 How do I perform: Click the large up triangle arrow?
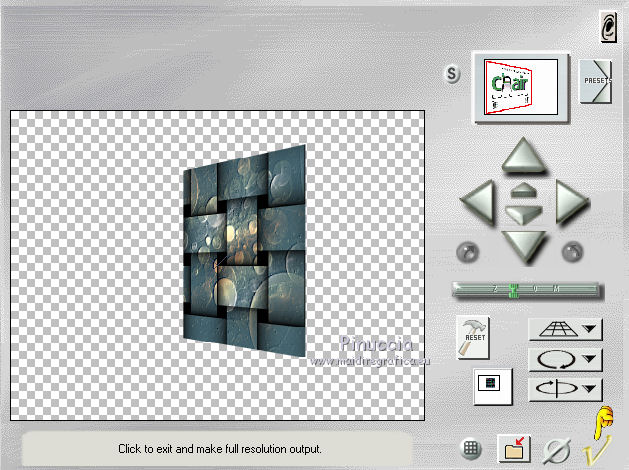[523, 155]
